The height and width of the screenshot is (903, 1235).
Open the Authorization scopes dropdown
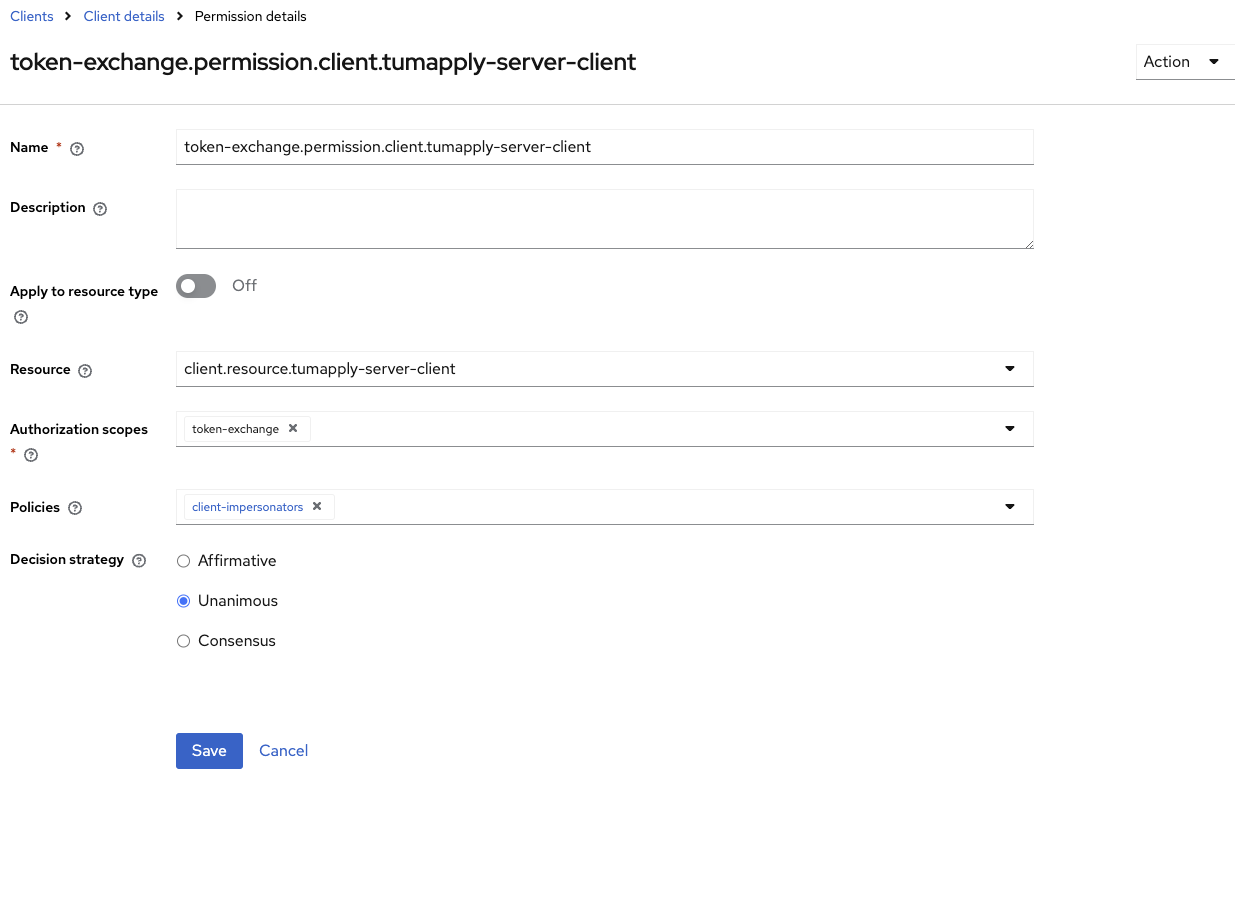tap(1010, 428)
